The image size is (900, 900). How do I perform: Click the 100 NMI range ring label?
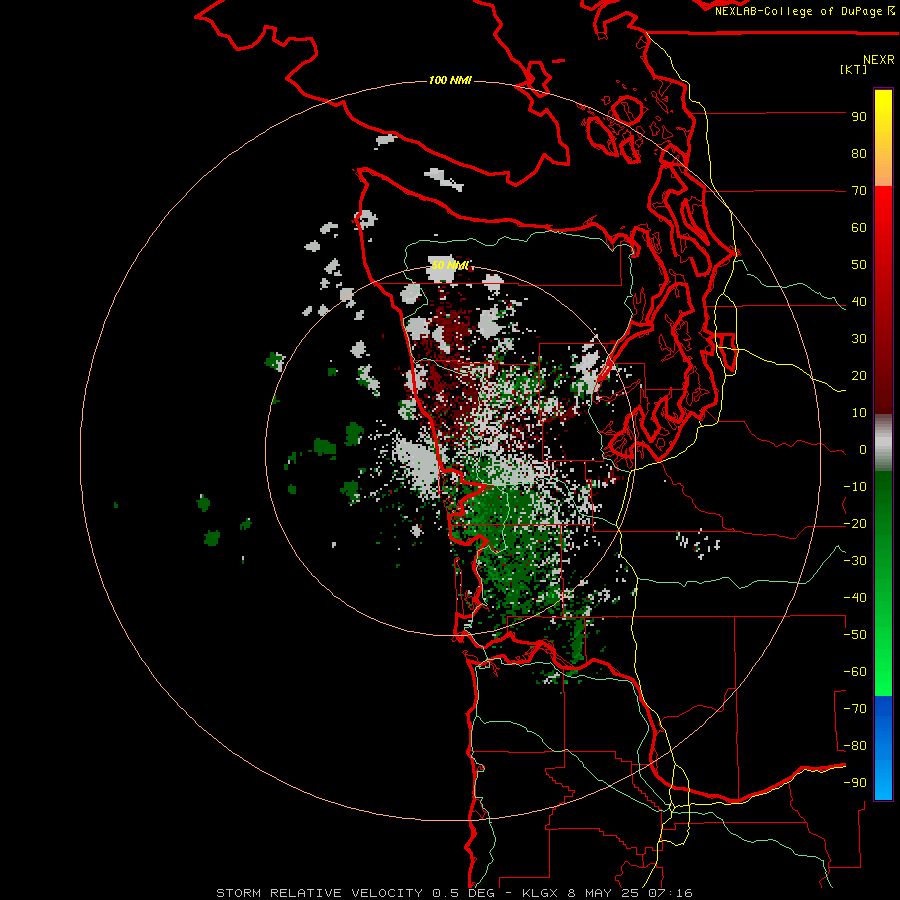450,80
